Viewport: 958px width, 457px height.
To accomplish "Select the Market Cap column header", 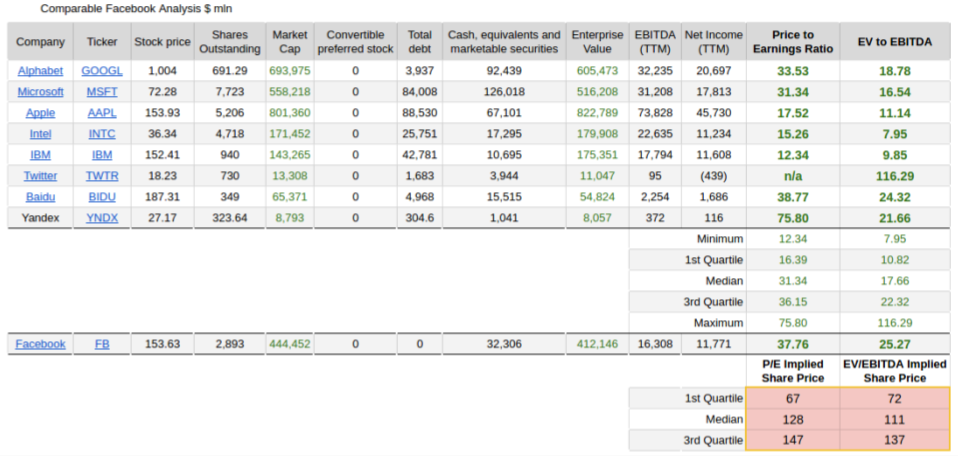I will tap(290, 42).
